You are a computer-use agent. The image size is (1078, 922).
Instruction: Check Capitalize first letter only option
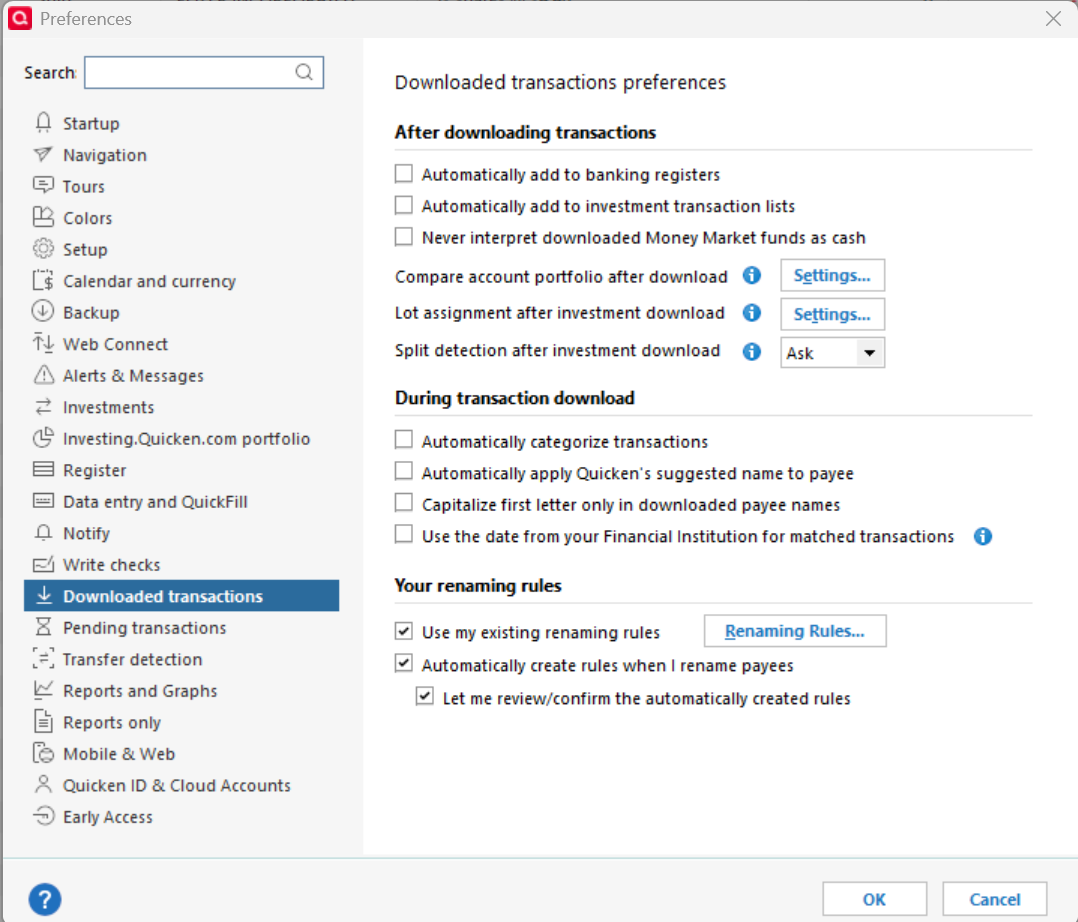[404, 503]
